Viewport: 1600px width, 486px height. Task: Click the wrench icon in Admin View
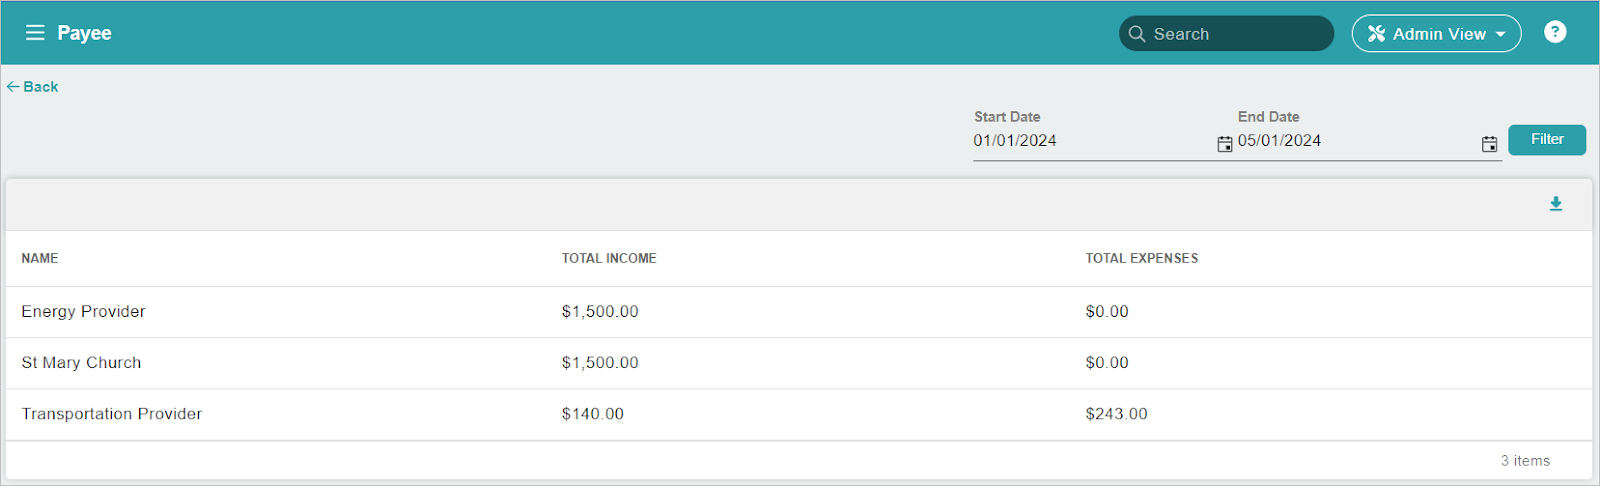[1377, 34]
